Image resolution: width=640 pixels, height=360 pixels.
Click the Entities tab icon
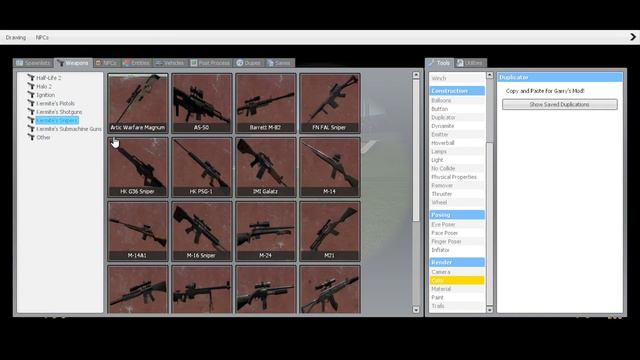click(126, 63)
